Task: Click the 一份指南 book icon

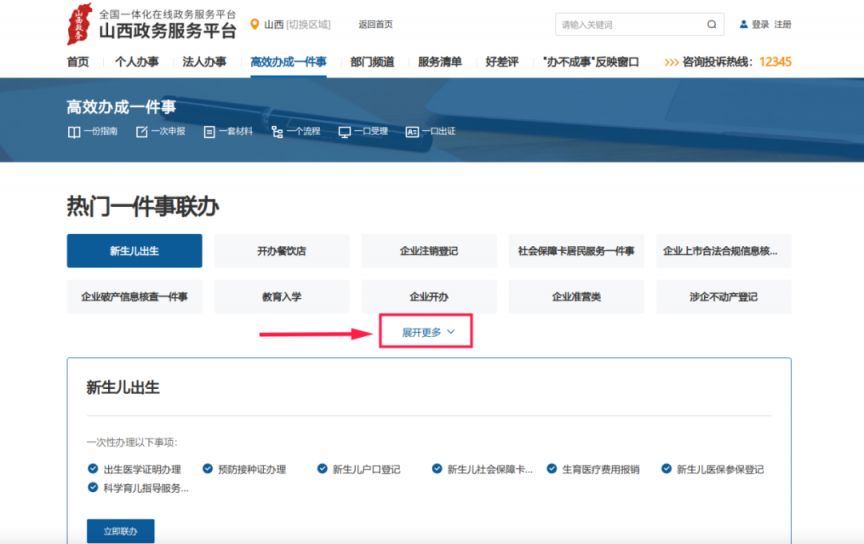Action: [x=74, y=132]
